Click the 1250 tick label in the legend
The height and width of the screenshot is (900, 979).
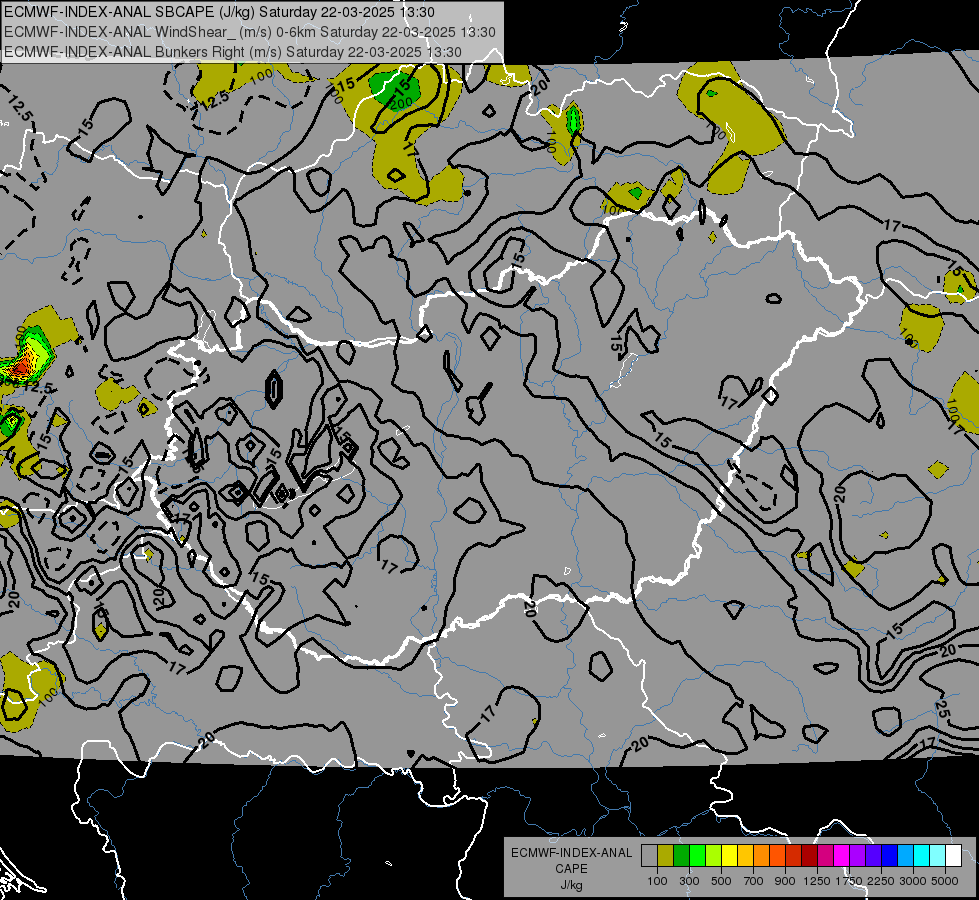coord(817,881)
